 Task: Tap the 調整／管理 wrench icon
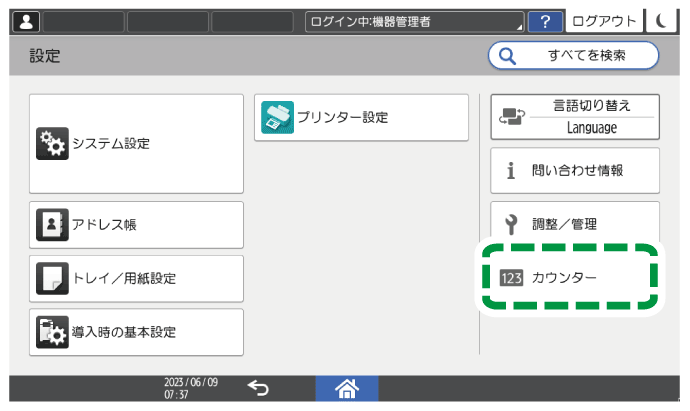(511, 224)
